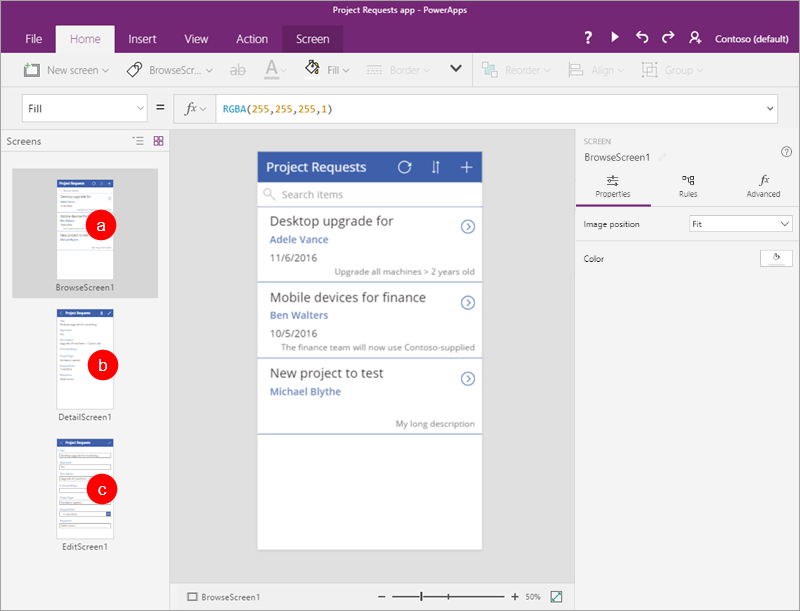Click BrowseScreen1 in the status bar
Screen dimensions: 800x611
click(x=224, y=597)
